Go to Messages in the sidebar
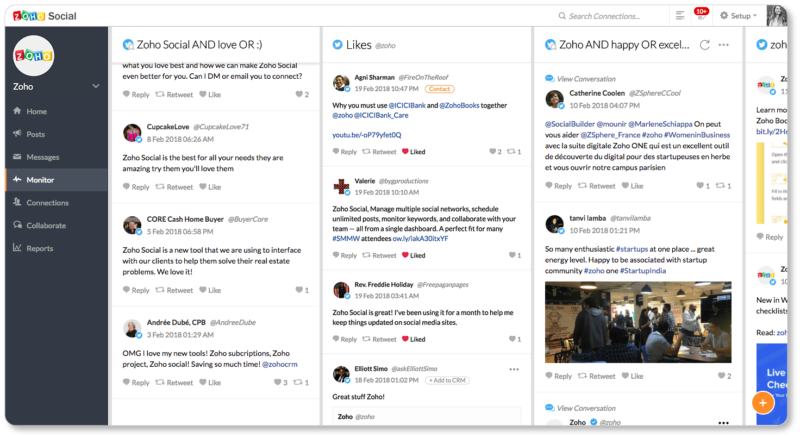Viewport: 800px width, 438px height. pyautogui.click(x=42, y=157)
